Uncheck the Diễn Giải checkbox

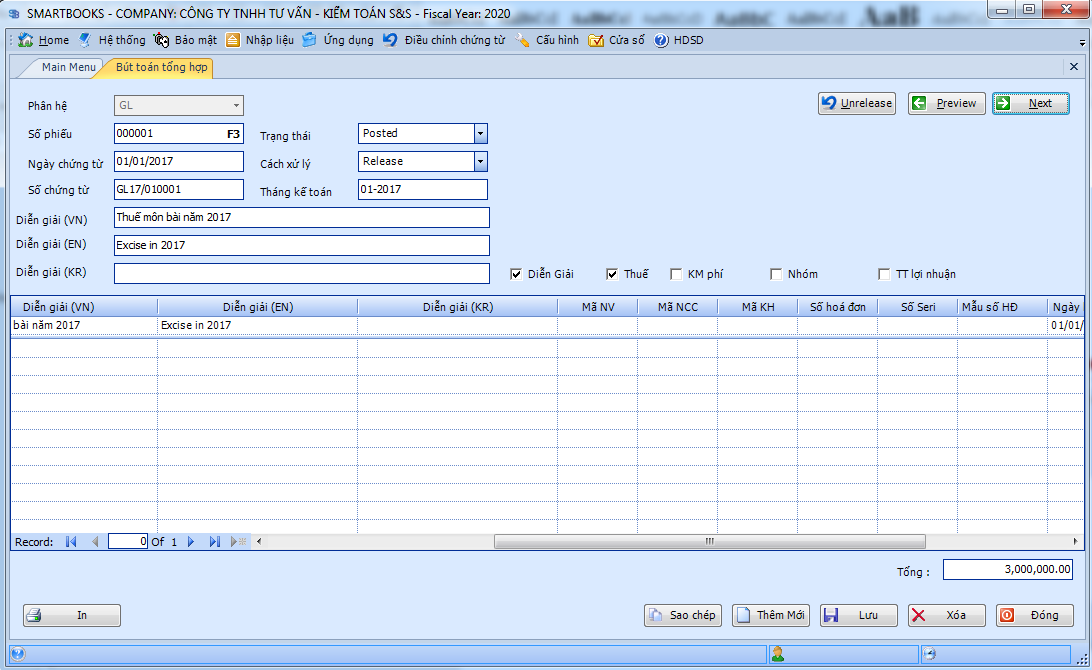click(x=516, y=274)
